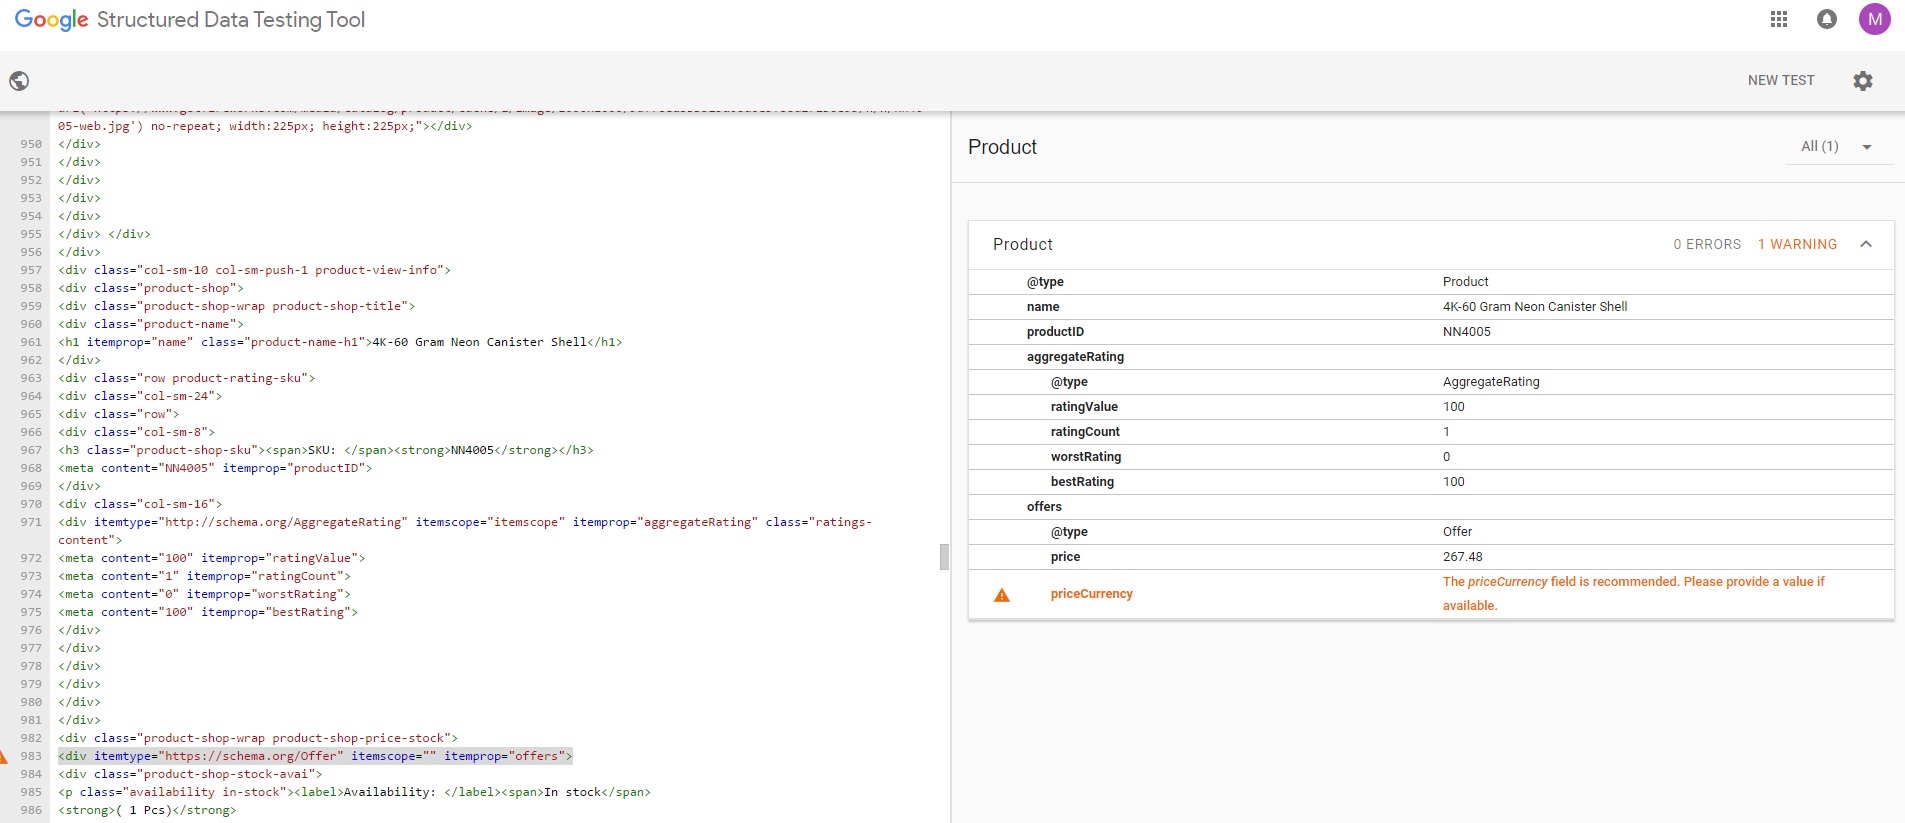Viewport: 1905px width, 823px height.
Task: Open the All (1) filter dropdown
Action: [x=1837, y=147]
